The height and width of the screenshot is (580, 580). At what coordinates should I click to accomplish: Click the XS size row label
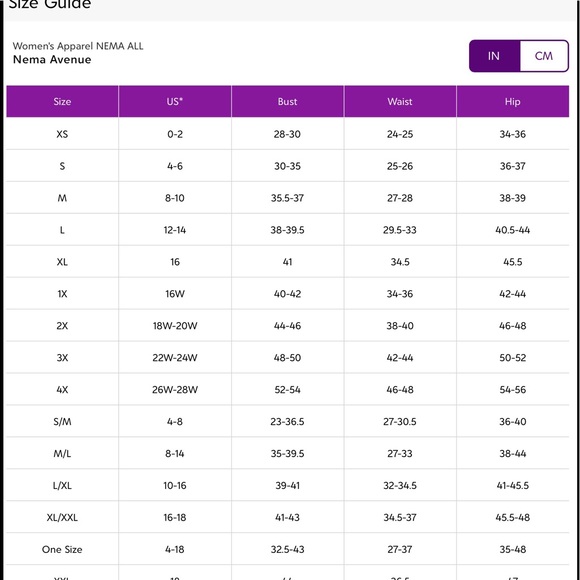pos(62,134)
